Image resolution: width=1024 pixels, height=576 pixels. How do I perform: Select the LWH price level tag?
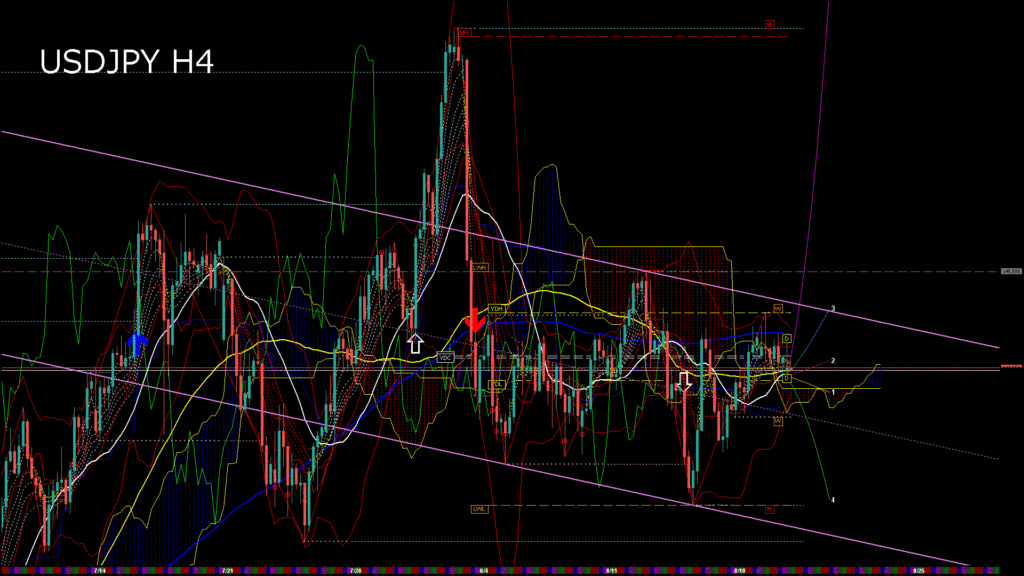[480, 267]
